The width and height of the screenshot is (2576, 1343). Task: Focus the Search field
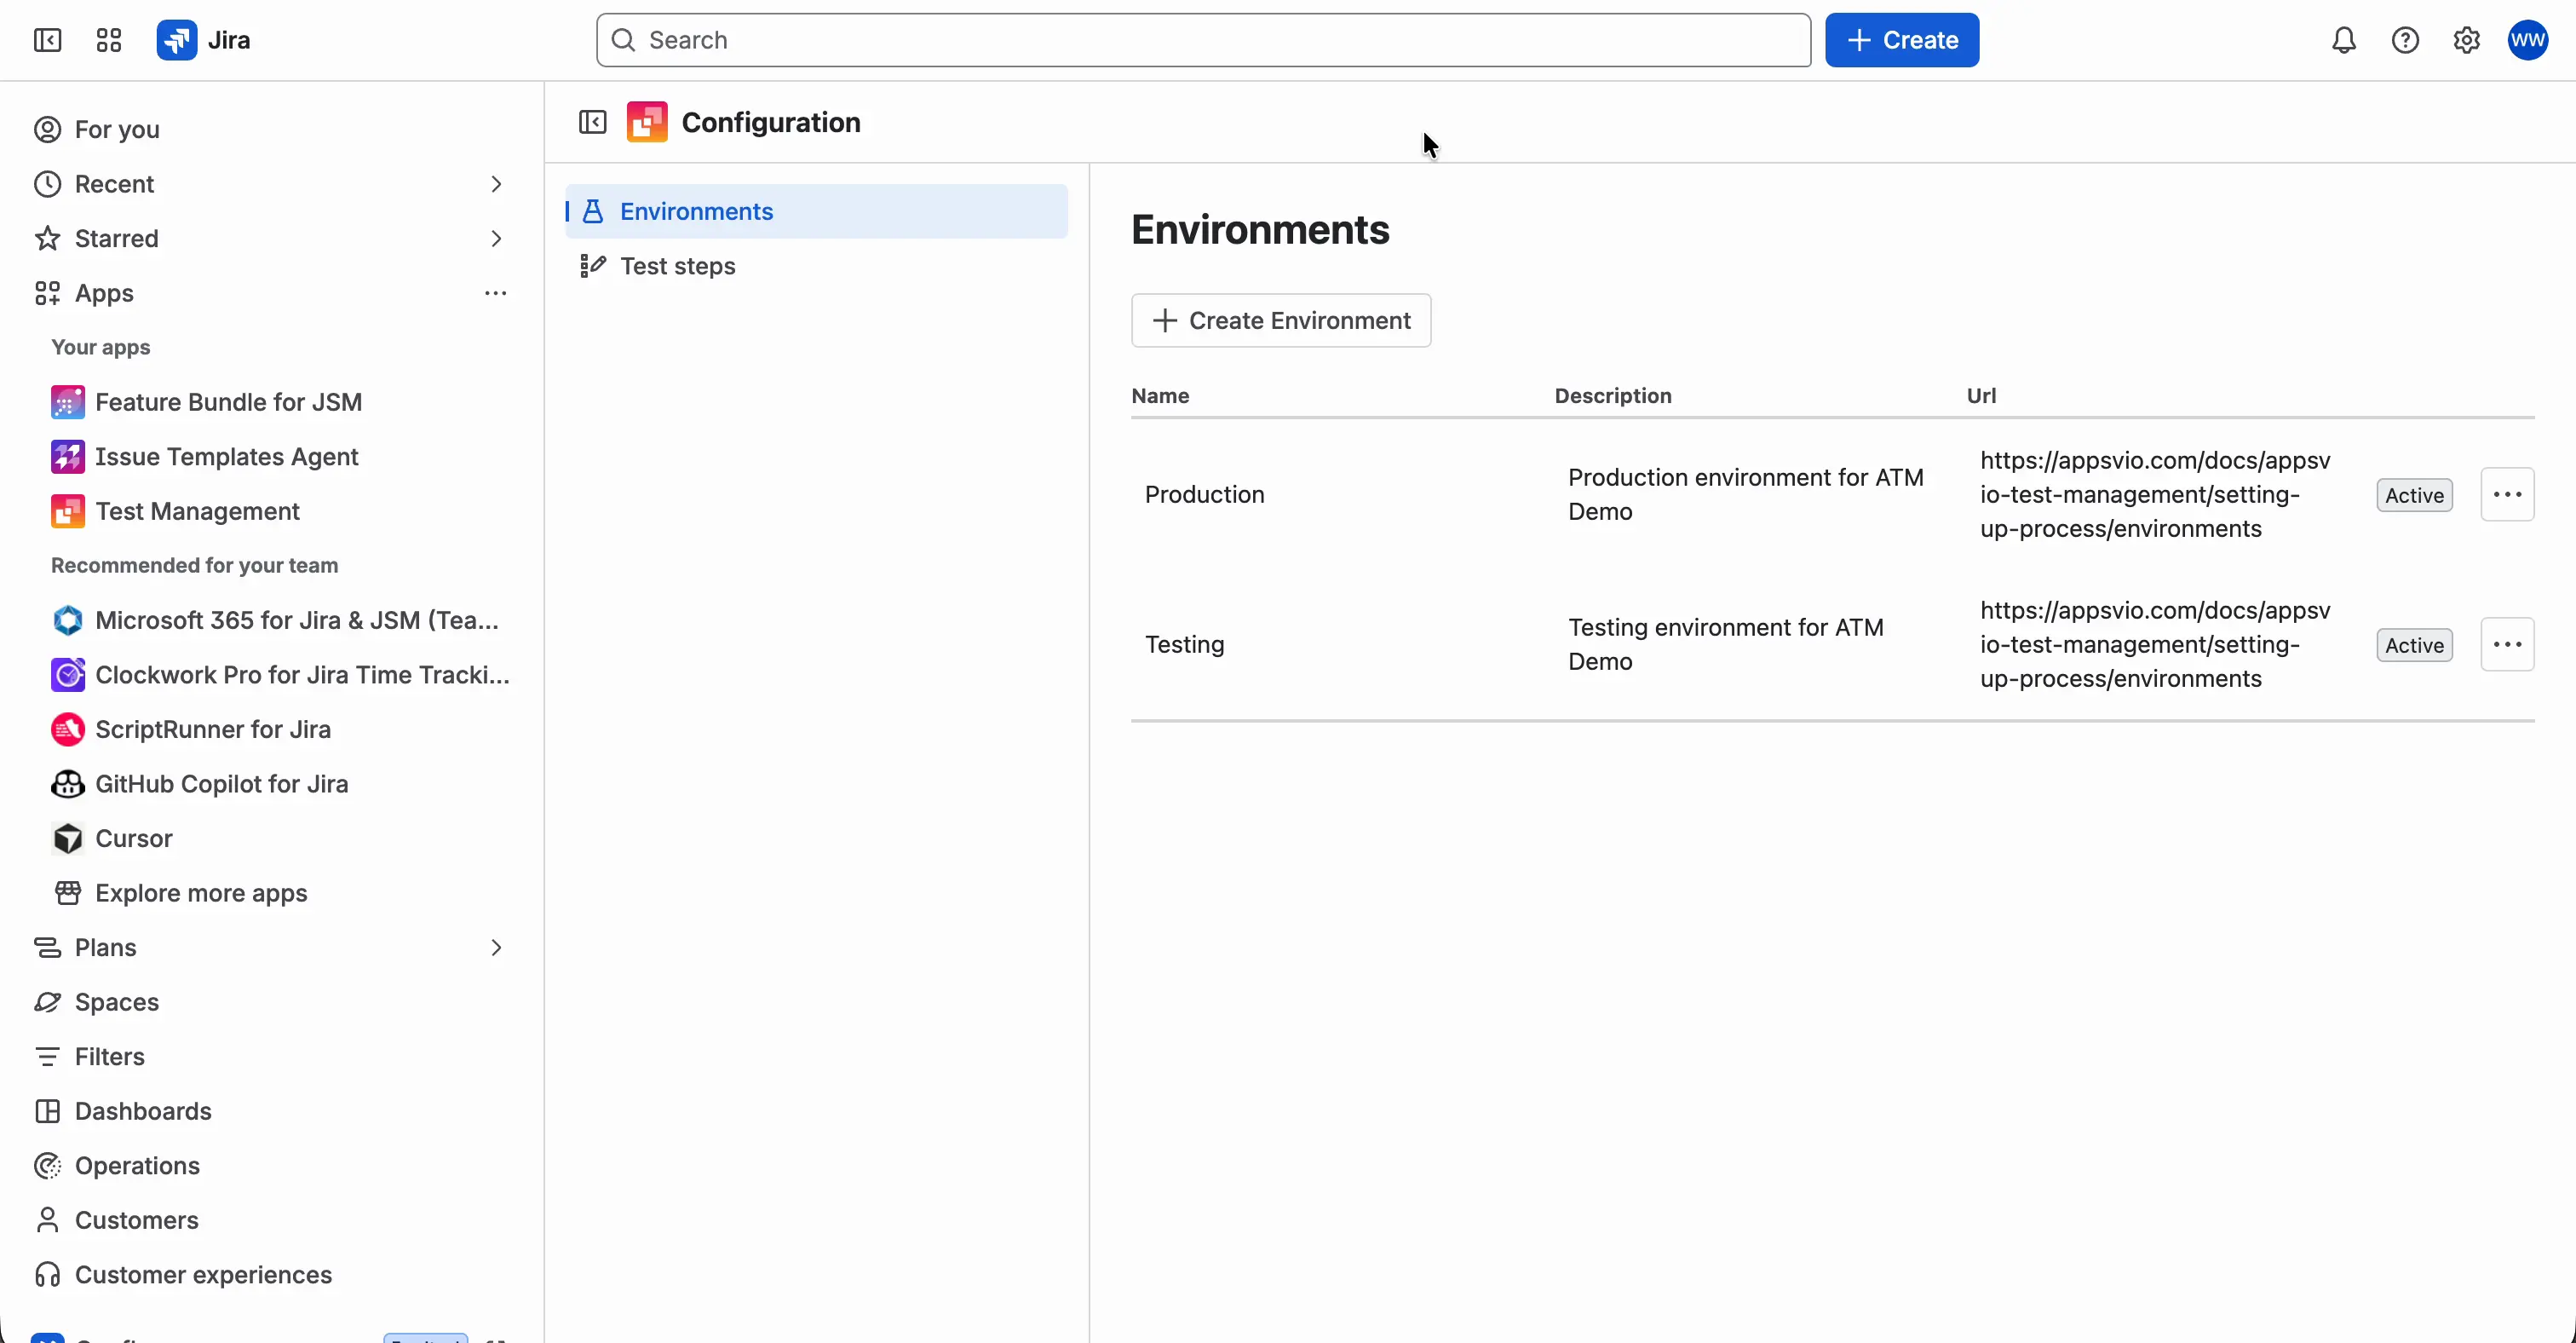[x=1203, y=40]
